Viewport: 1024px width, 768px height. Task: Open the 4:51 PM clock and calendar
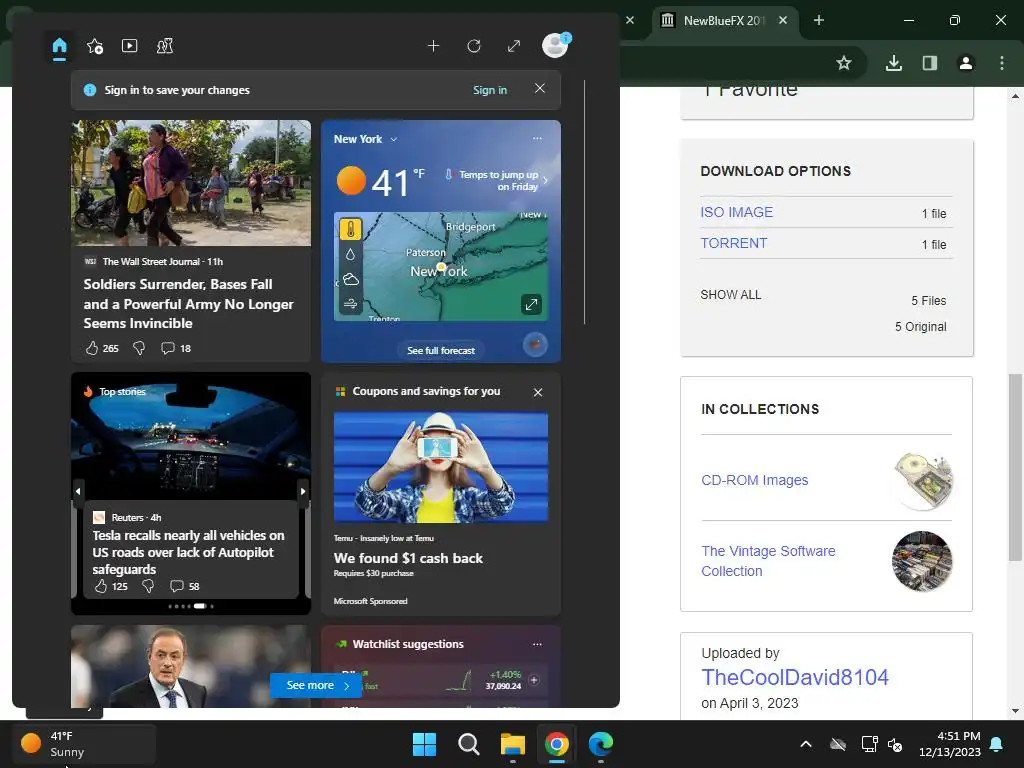point(950,744)
